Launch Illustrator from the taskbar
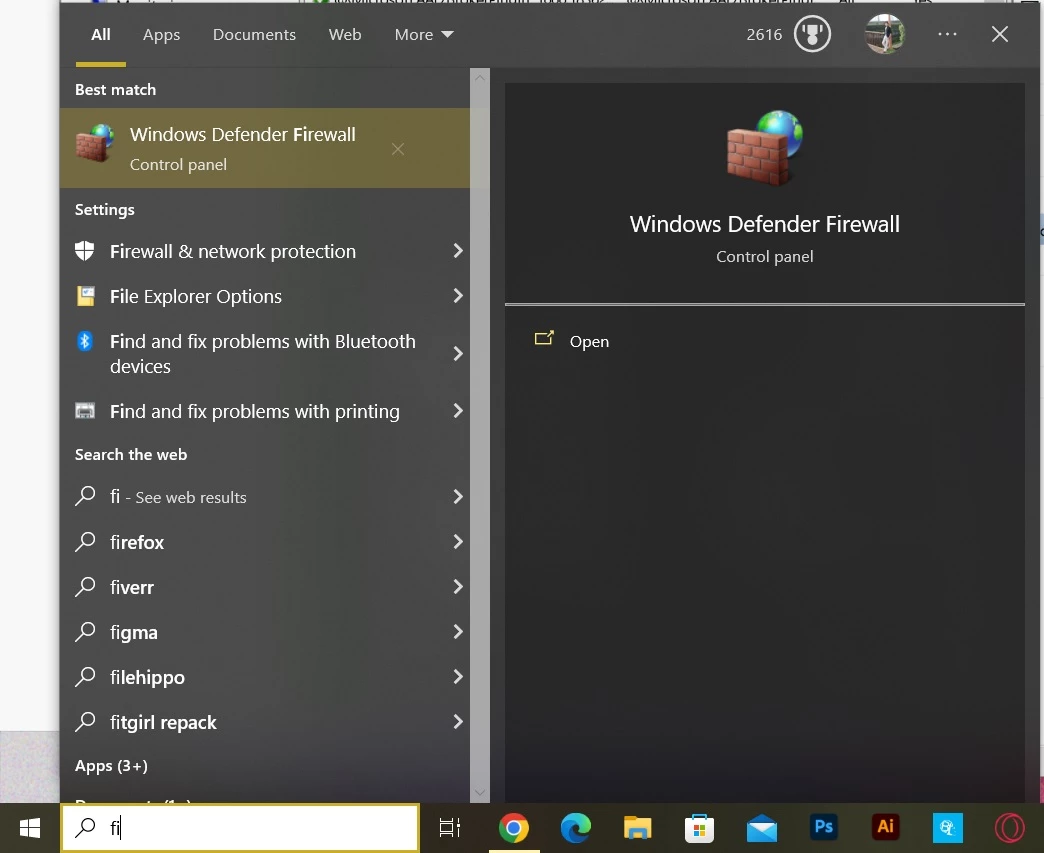1044x853 pixels. pos(886,826)
